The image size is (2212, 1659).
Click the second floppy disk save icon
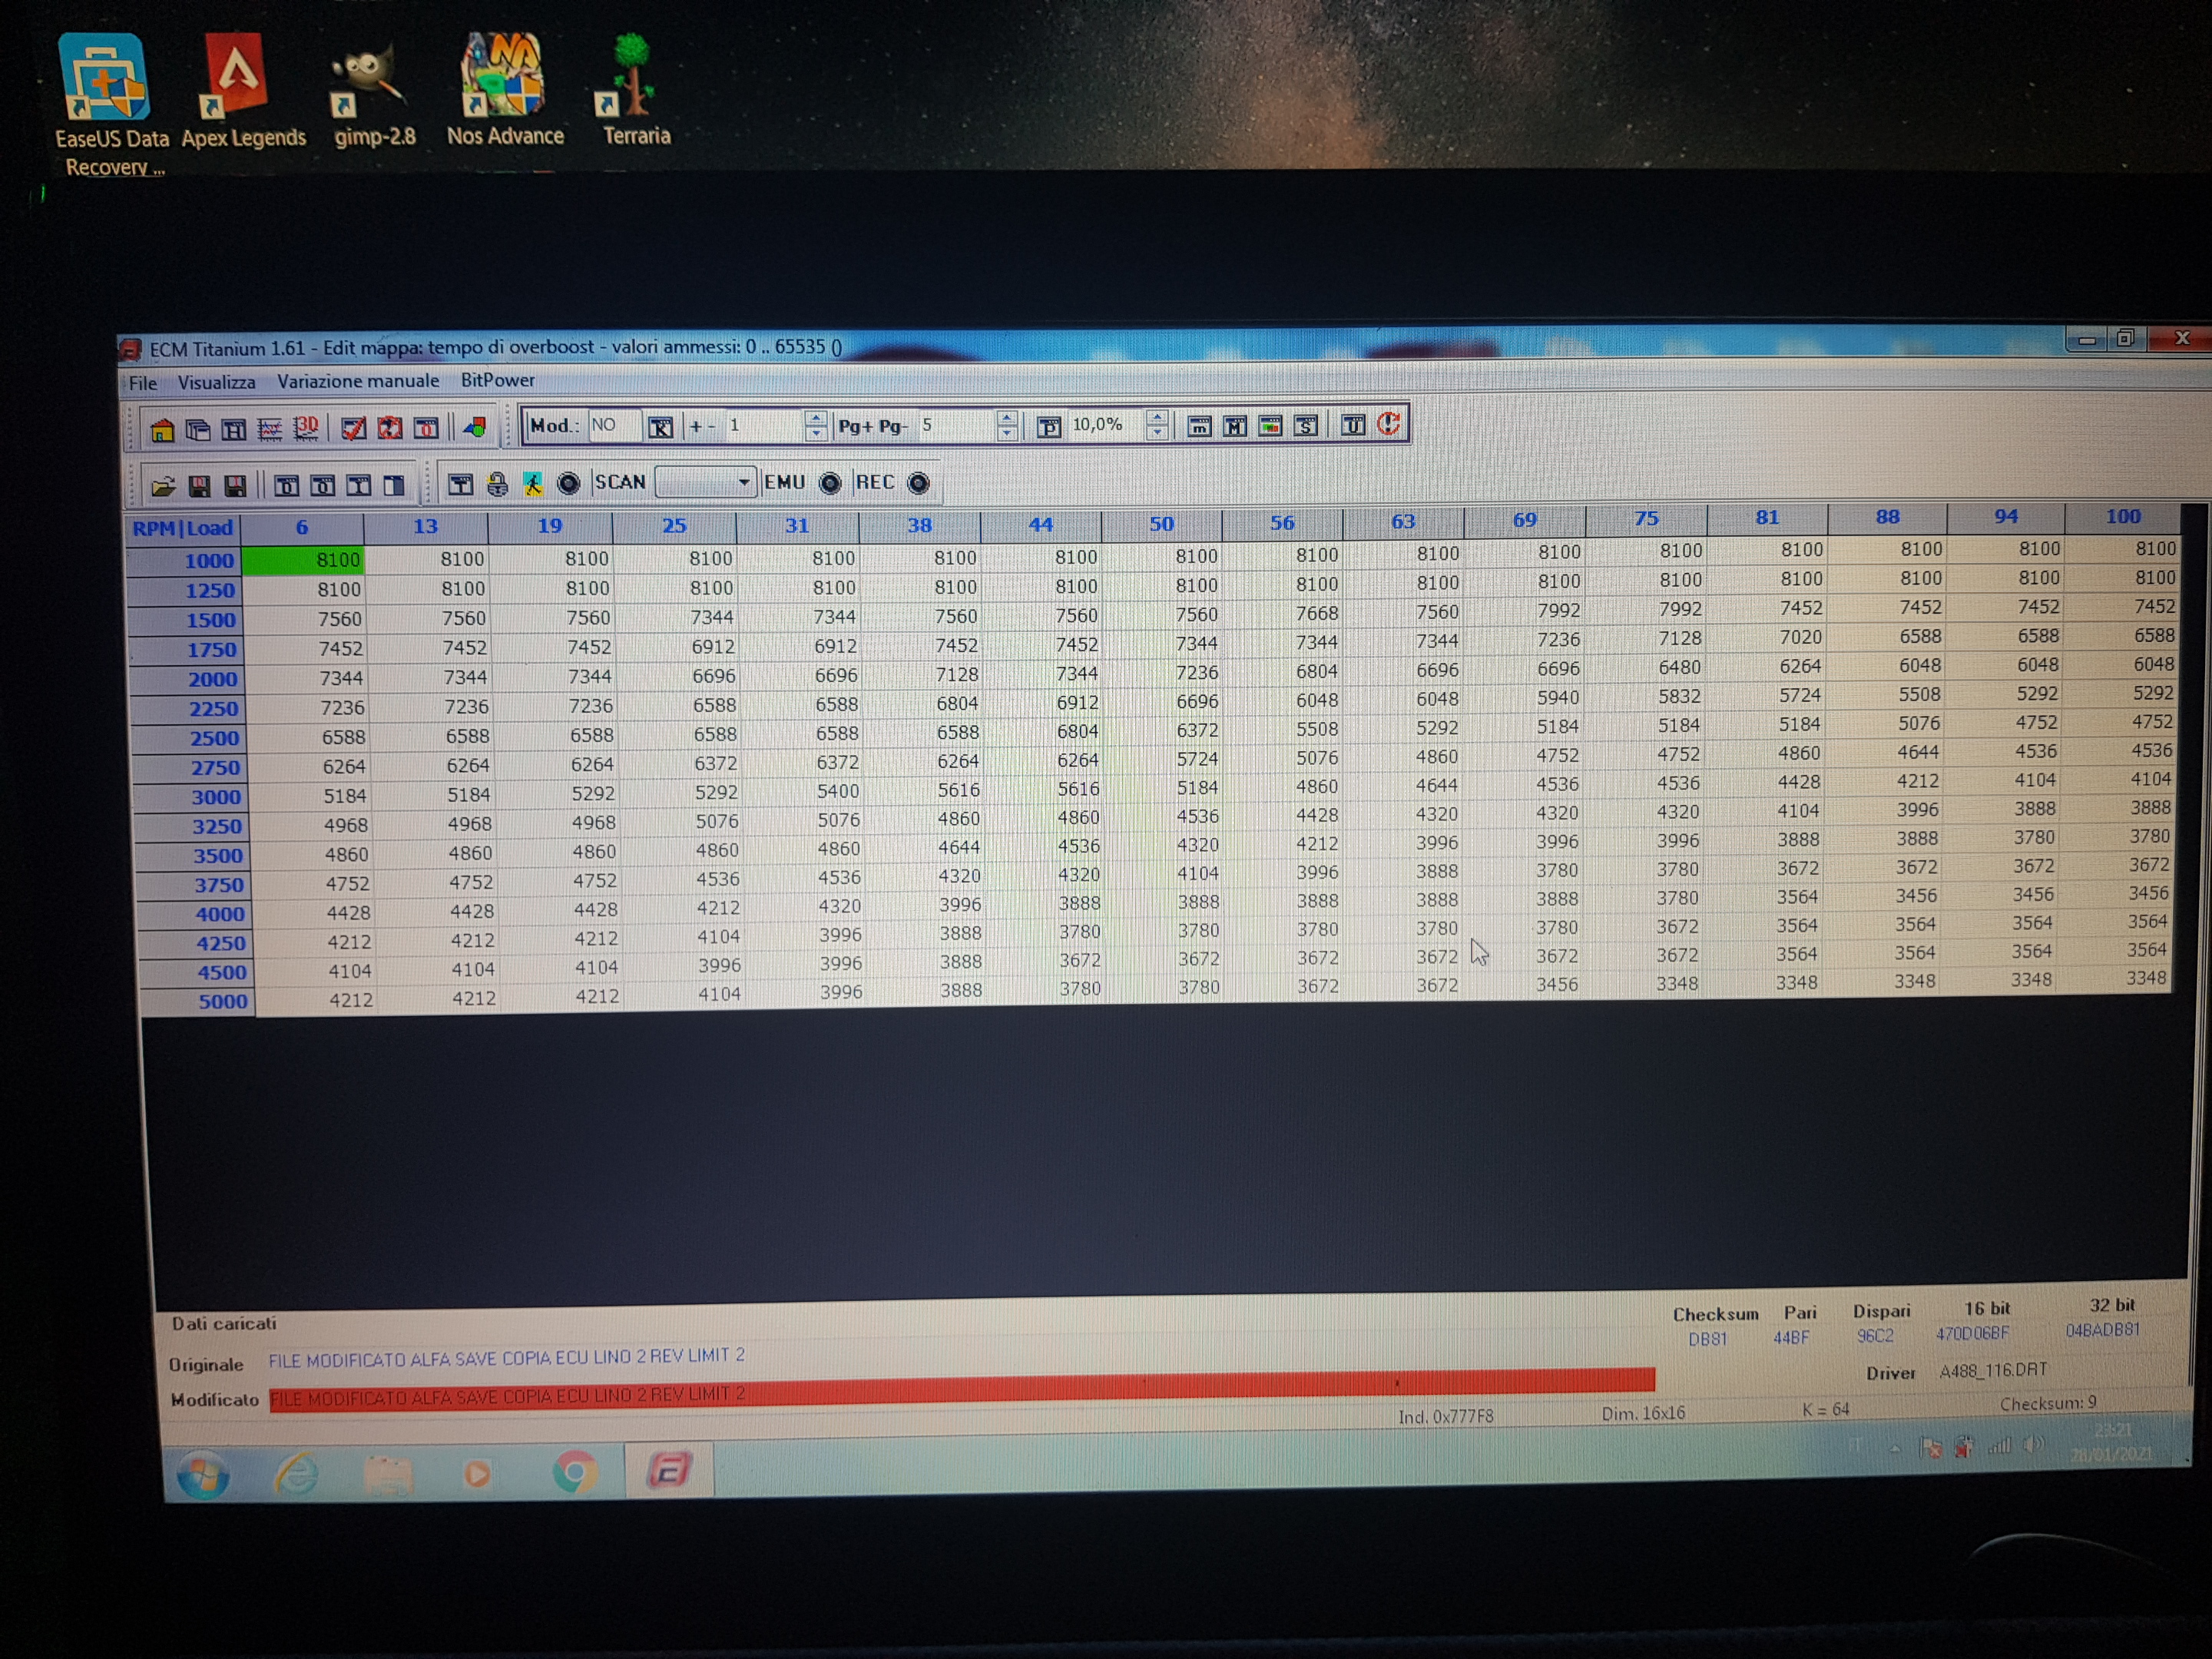[235, 486]
